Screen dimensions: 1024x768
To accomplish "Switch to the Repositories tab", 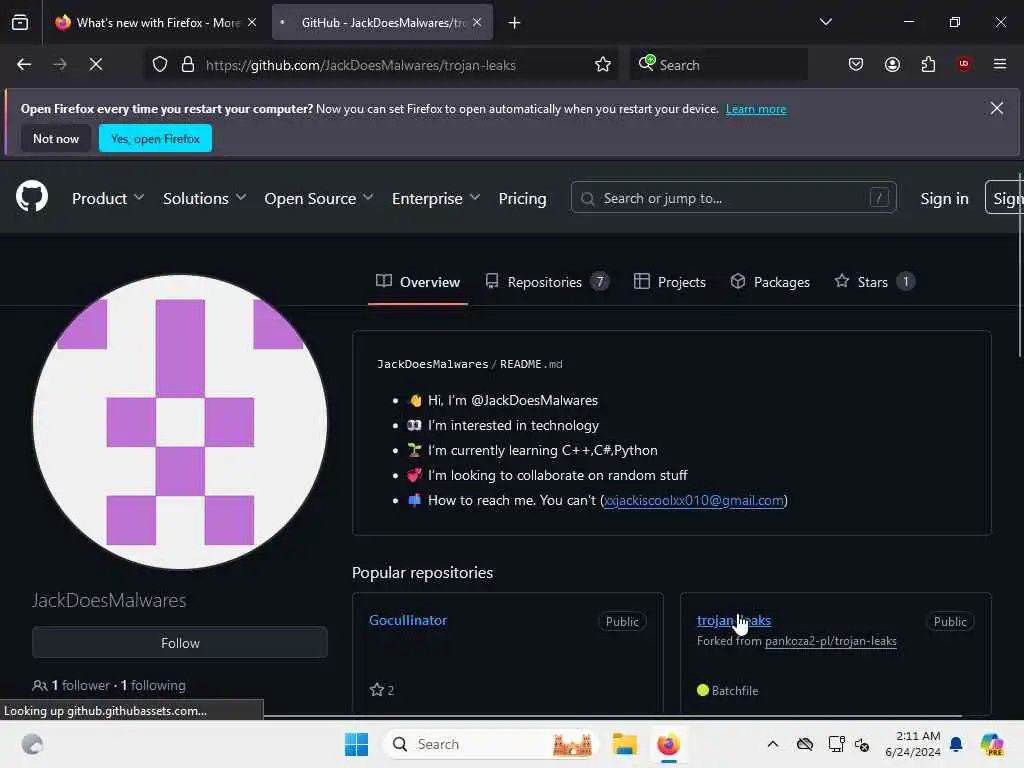I will 547,282.
